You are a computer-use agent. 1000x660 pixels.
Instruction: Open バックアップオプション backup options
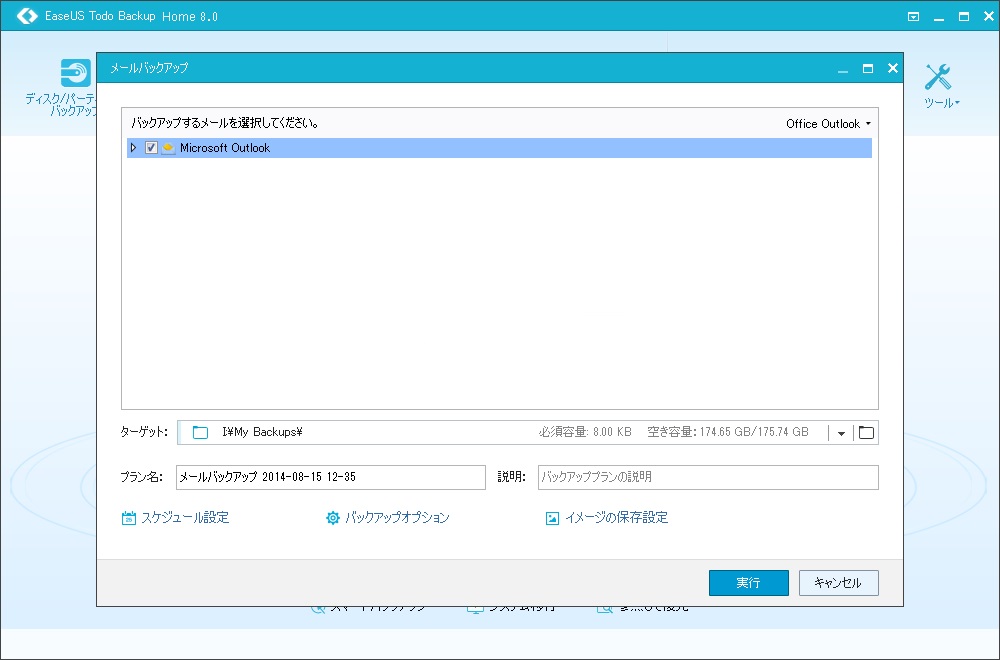click(x=388, y=518)
